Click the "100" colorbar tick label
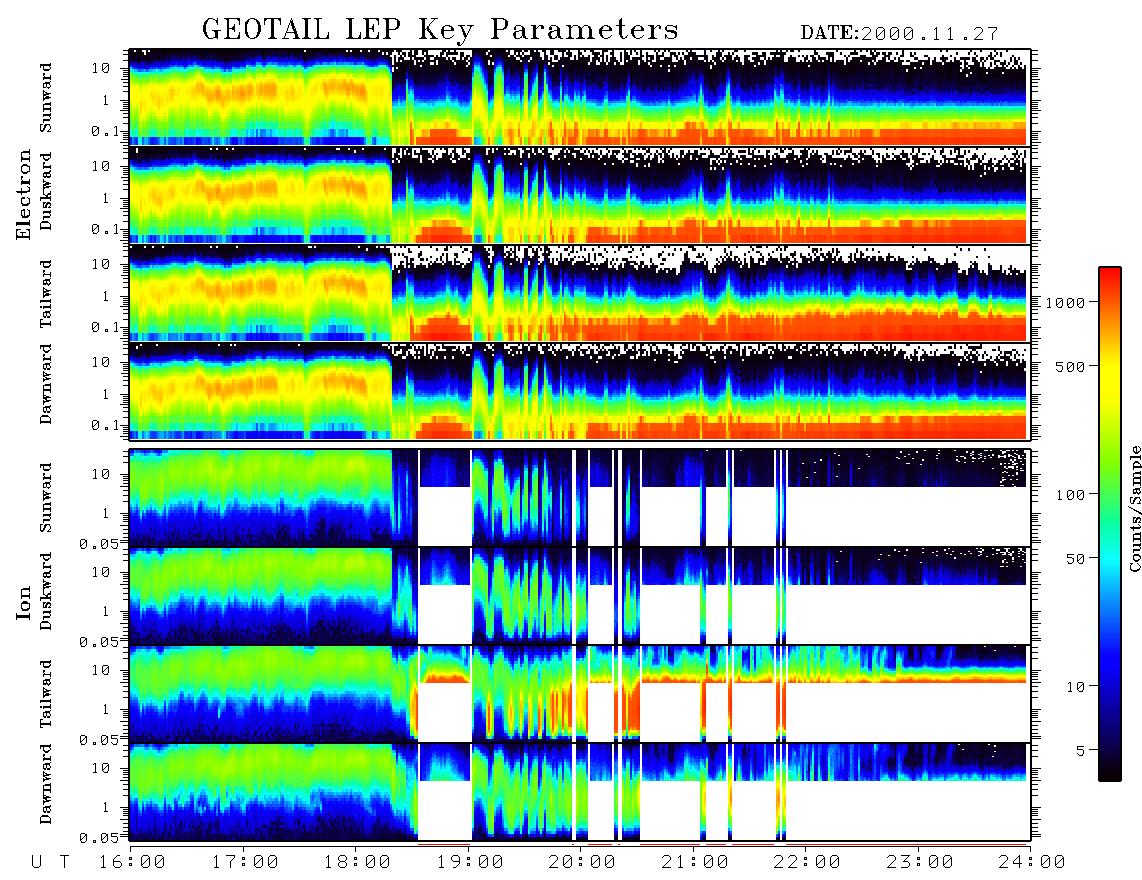Screen dimensions: 1142x880 tap(1071, 495)
